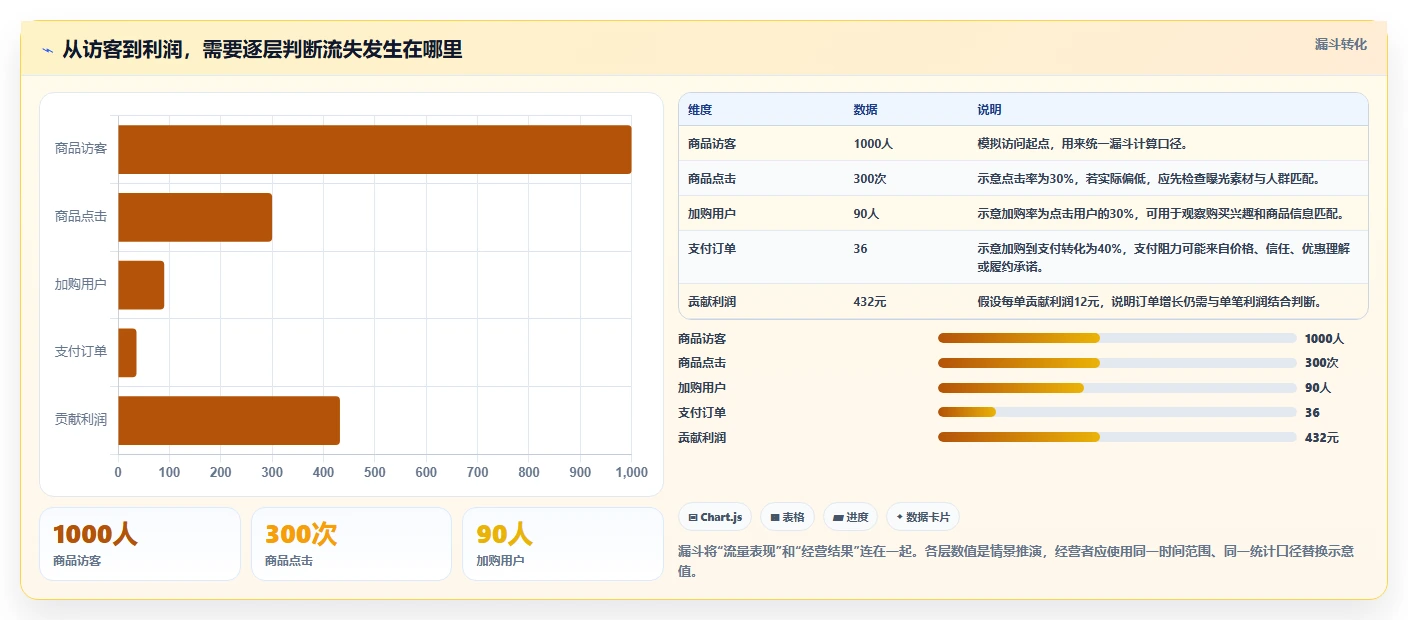Click the 支付订单 y-axis label in the chart
Image resolution: width=1408 pixels, height=620 pixels.
81,352
